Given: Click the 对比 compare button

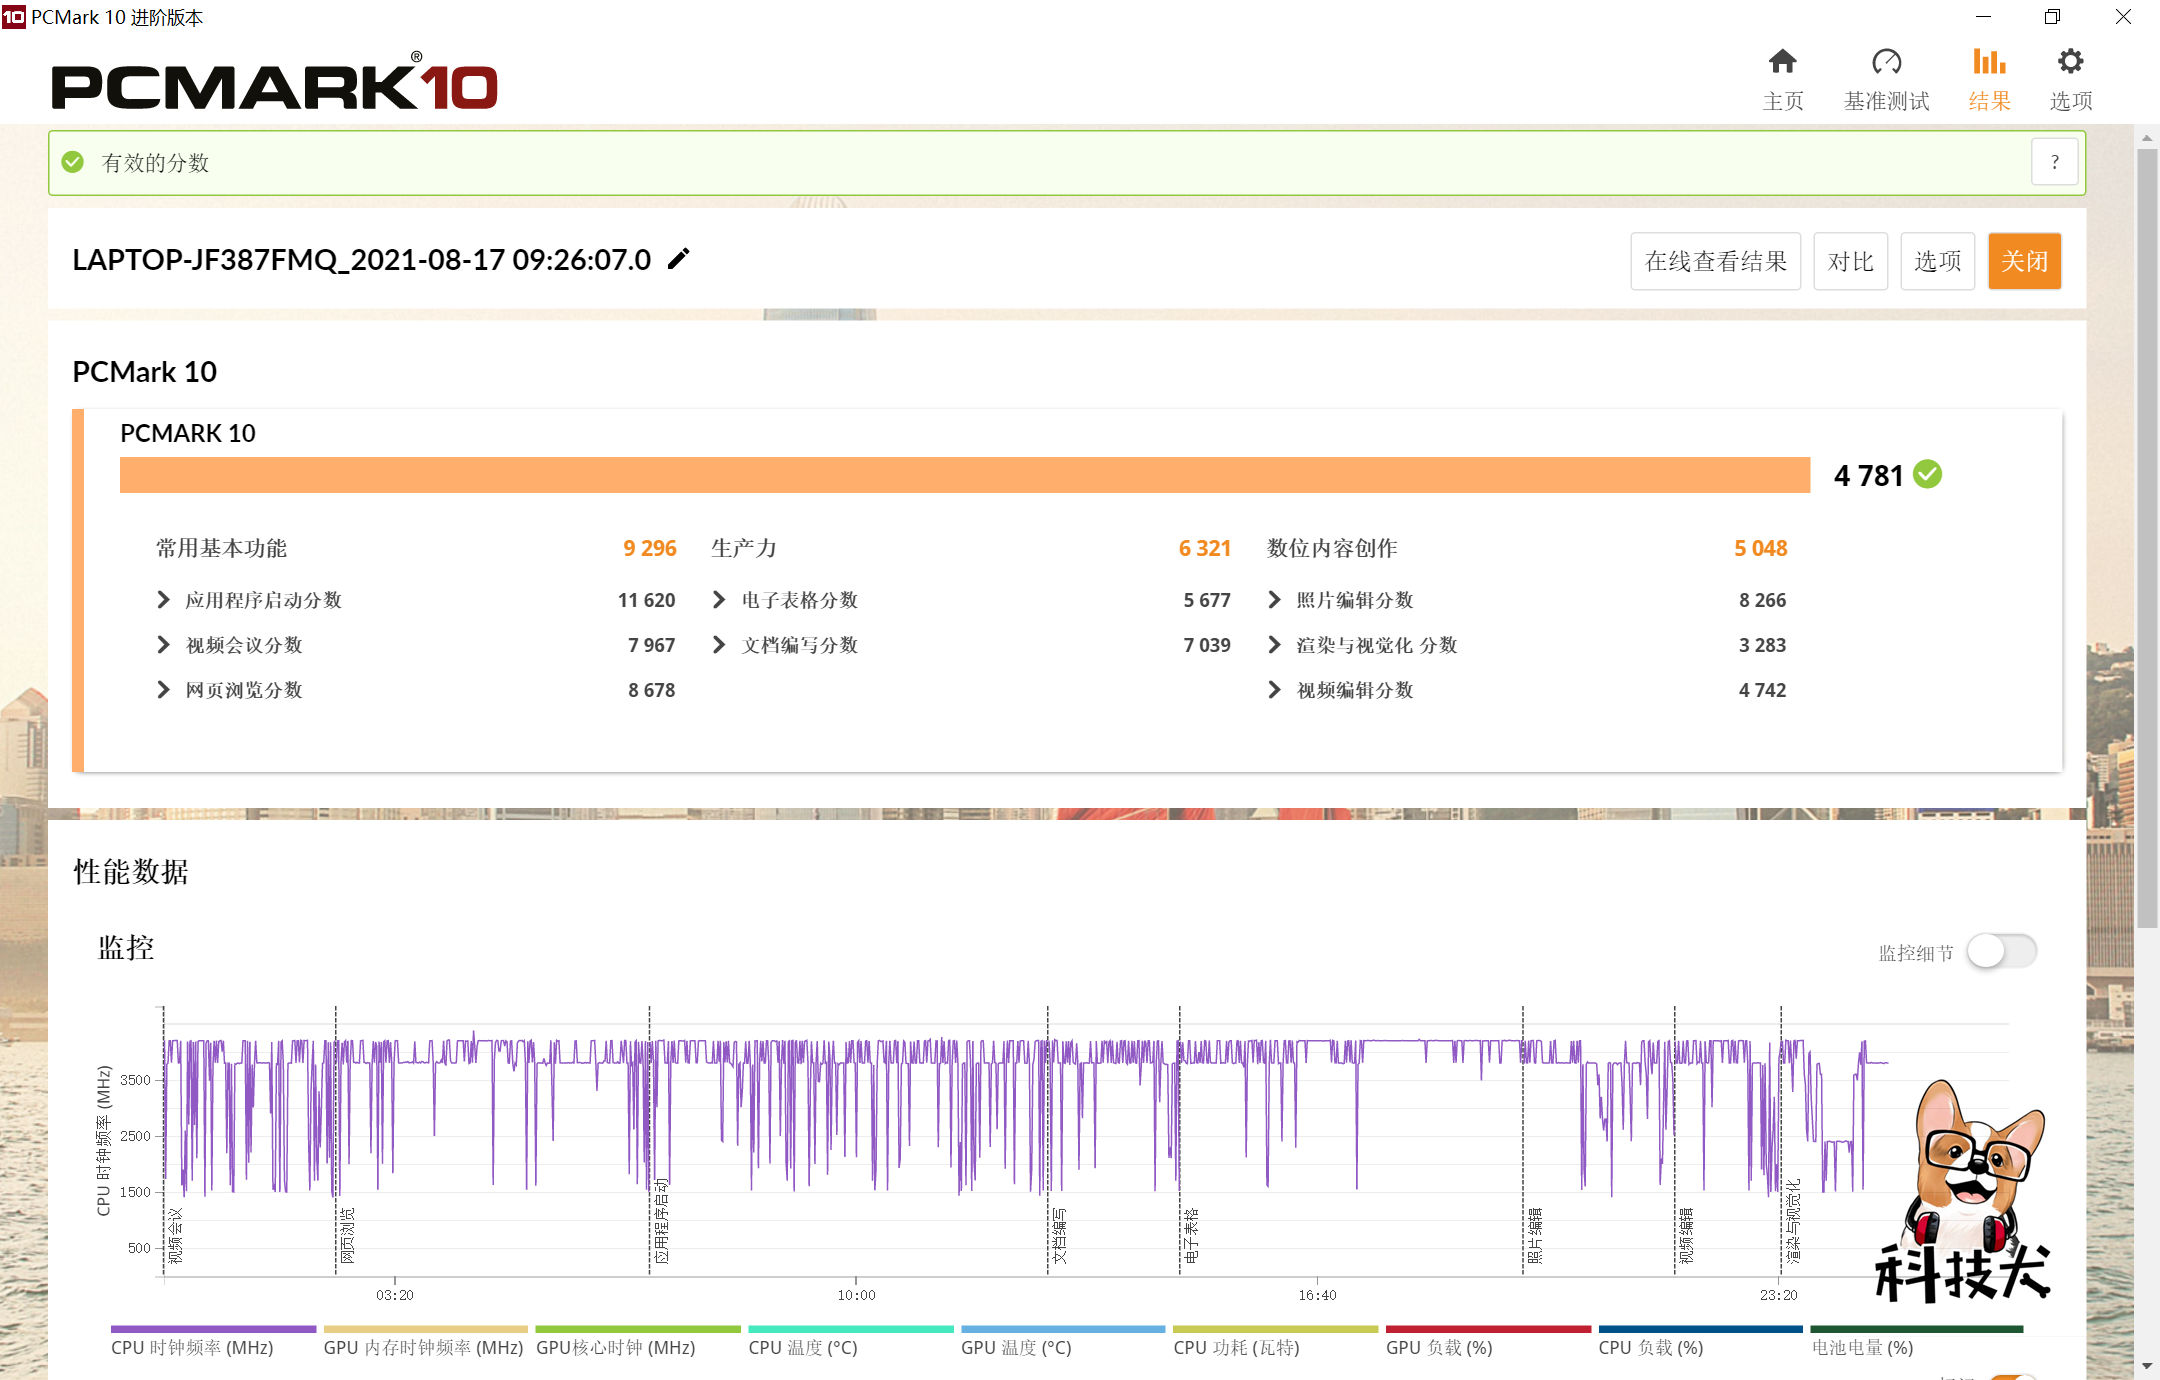Looking at the screenshot, I should point(1850,261).
